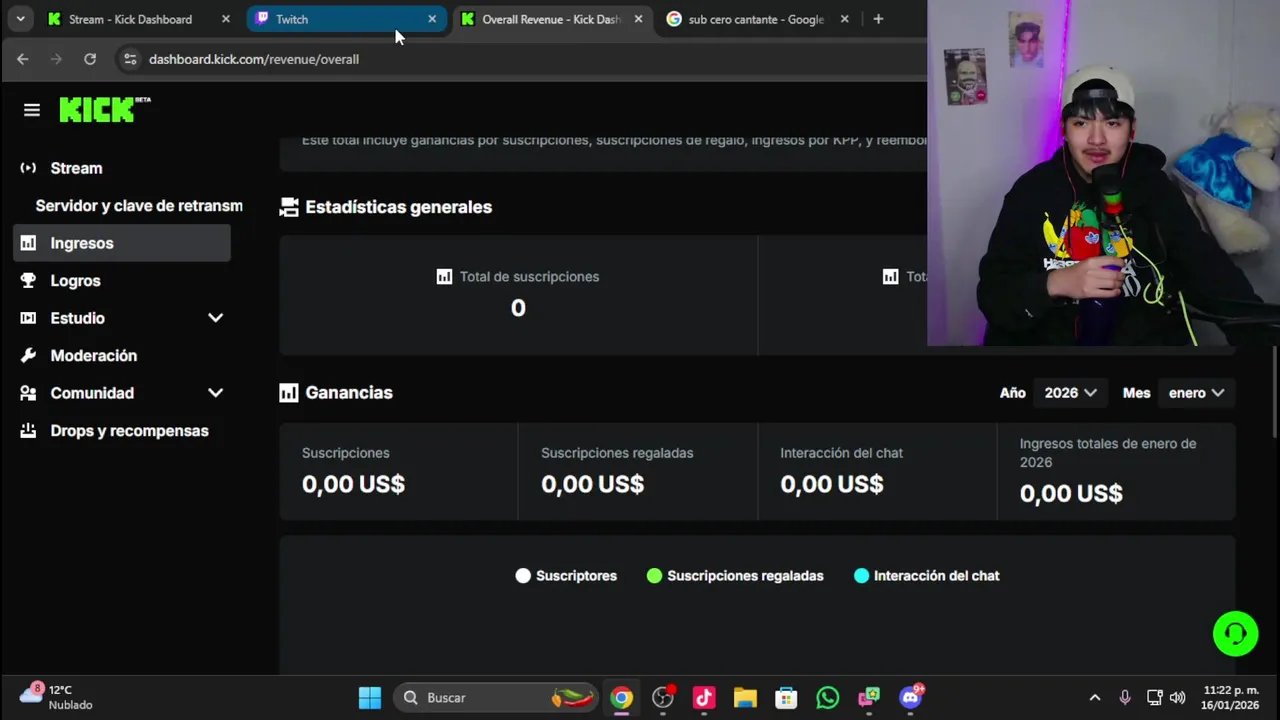Expand the Comunidad sidebar section
This screenshot has width=1280, height=720.
point(215,393)
